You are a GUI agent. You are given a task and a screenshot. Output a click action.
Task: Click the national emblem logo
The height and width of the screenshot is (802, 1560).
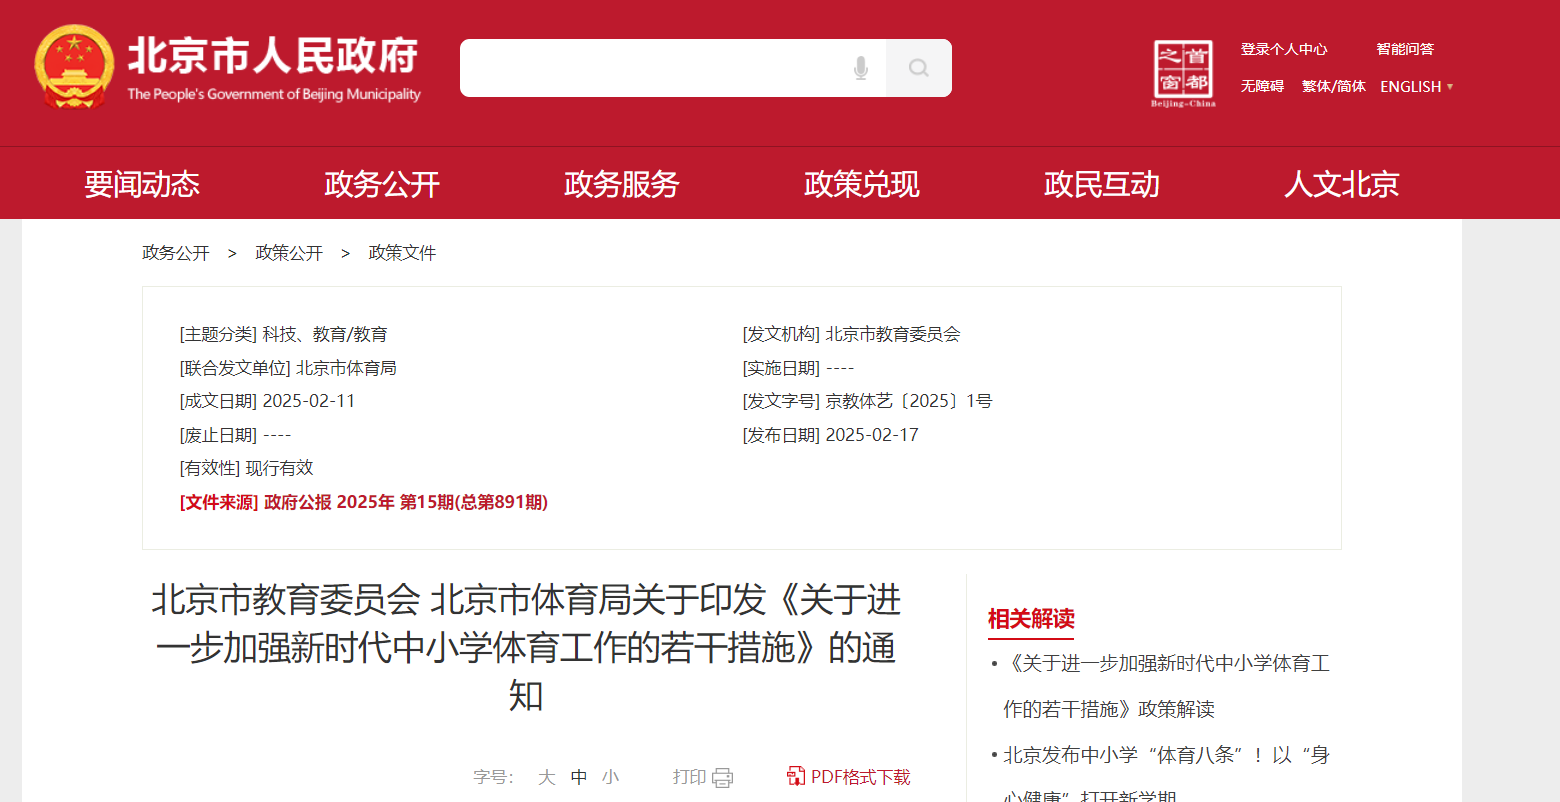pos(74,67)
